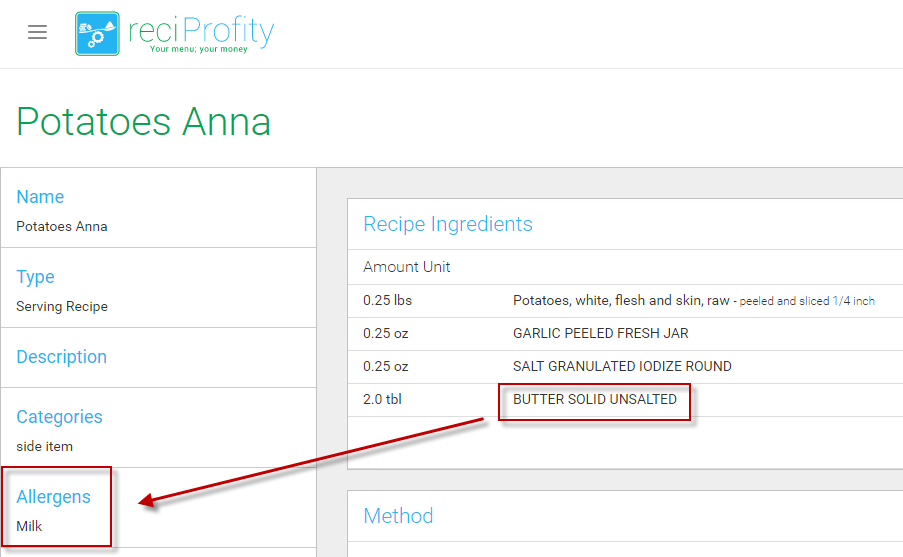Click the Milk allergen value
Viewport: 903px width, 557px height.
29,526
